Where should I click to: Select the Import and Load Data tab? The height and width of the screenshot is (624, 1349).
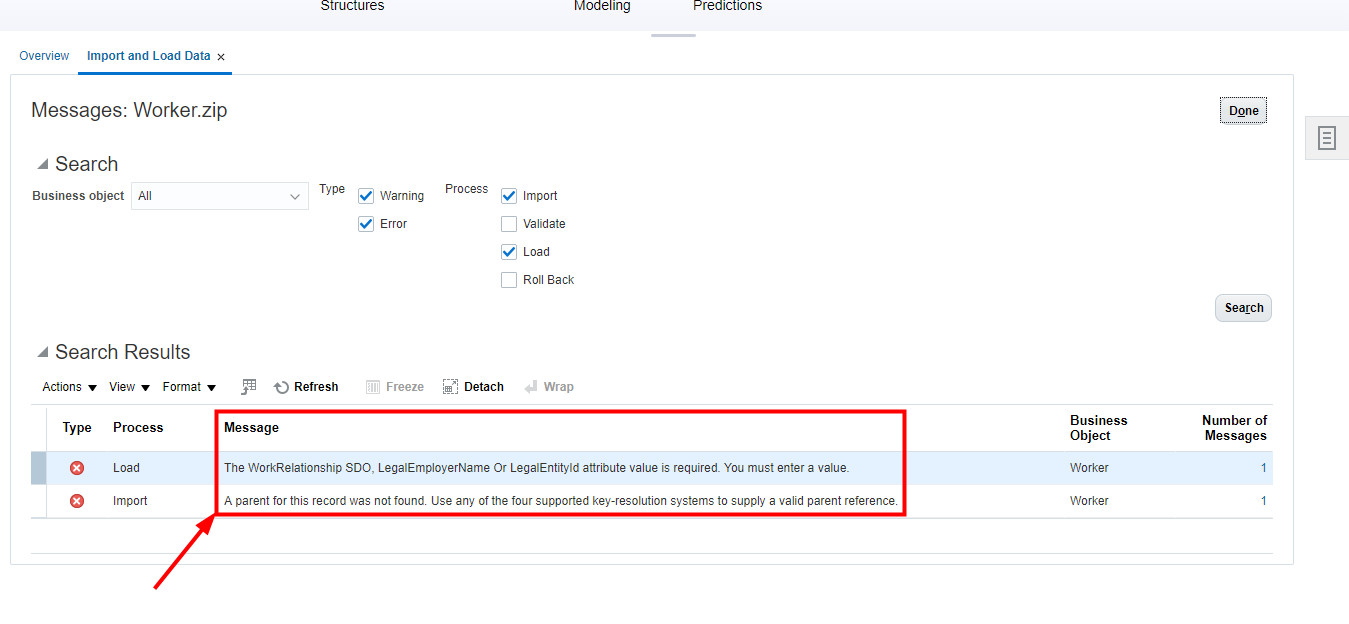(149, 56)
